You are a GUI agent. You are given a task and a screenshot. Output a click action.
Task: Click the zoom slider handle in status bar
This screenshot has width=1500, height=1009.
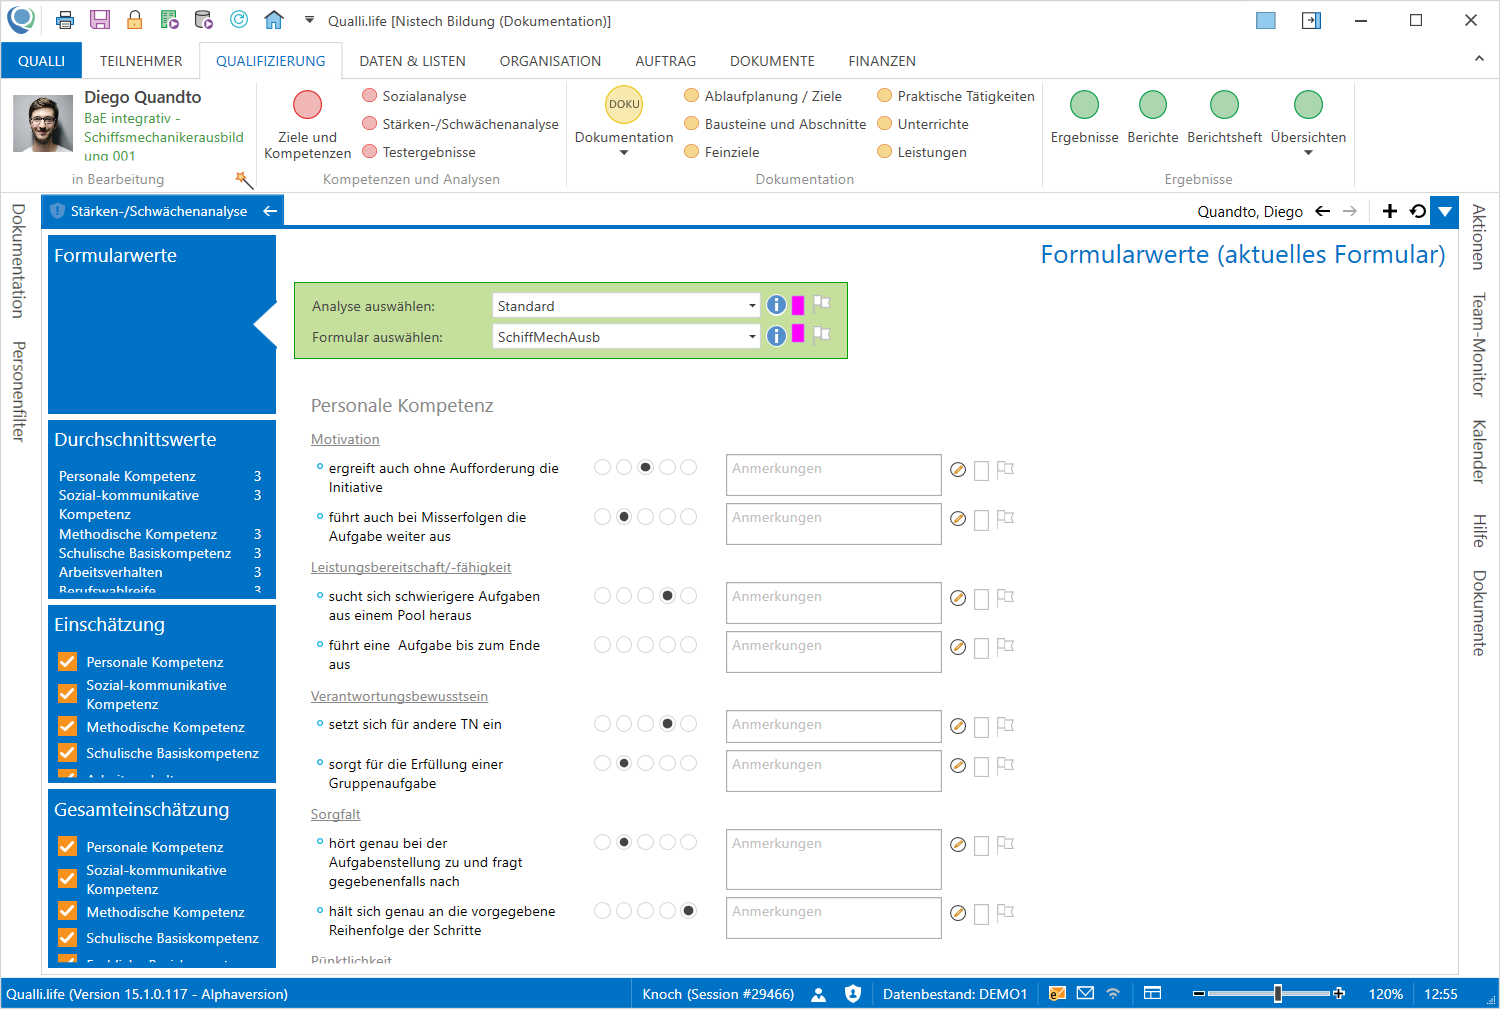(x=1277, y=993)
